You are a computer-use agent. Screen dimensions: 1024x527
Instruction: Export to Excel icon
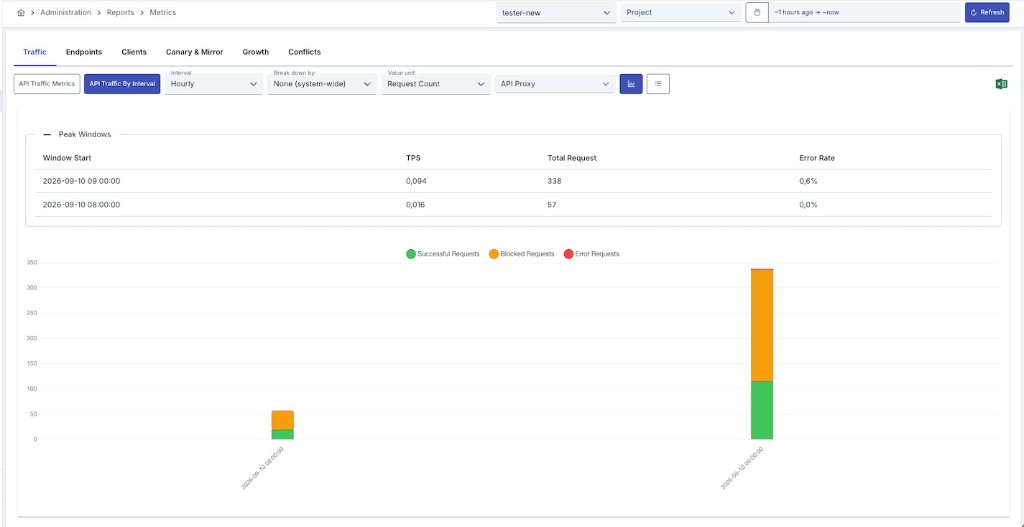(x=1001, y=84)
